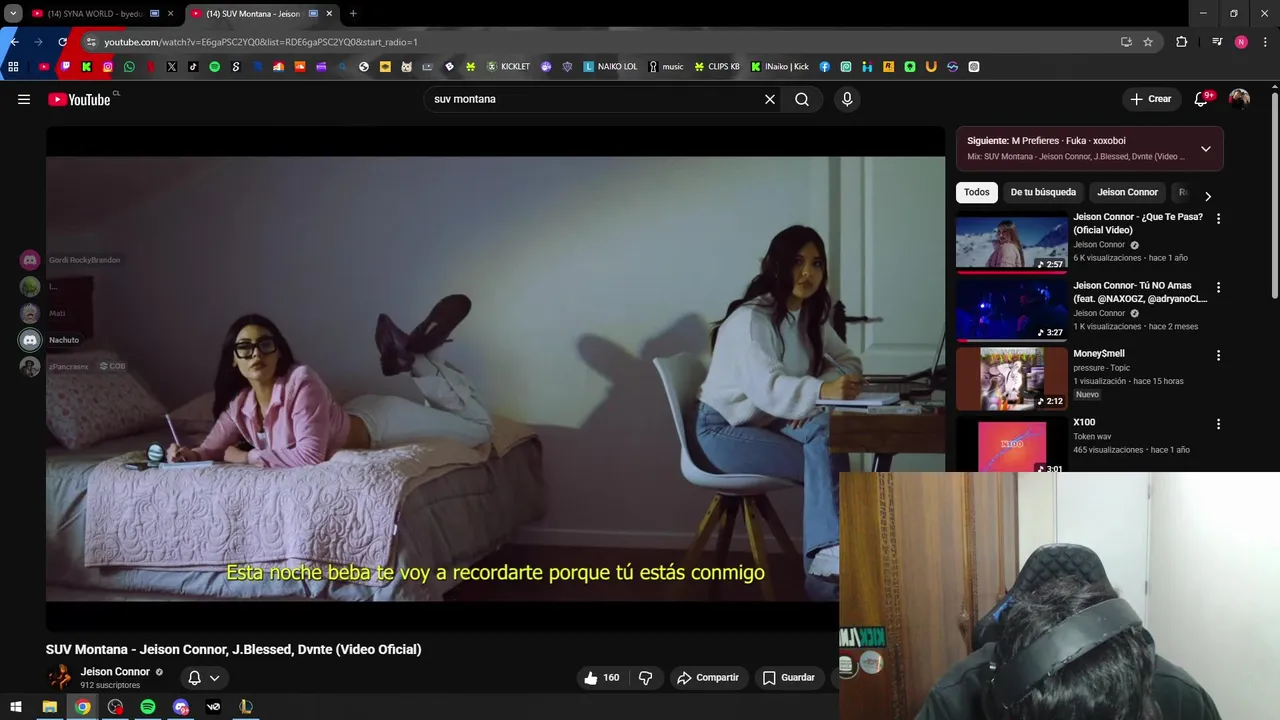Open the Jeison Connor channel name link
Image resolution: width=1280 pixels, height=720 pixels.
[115, 672]
